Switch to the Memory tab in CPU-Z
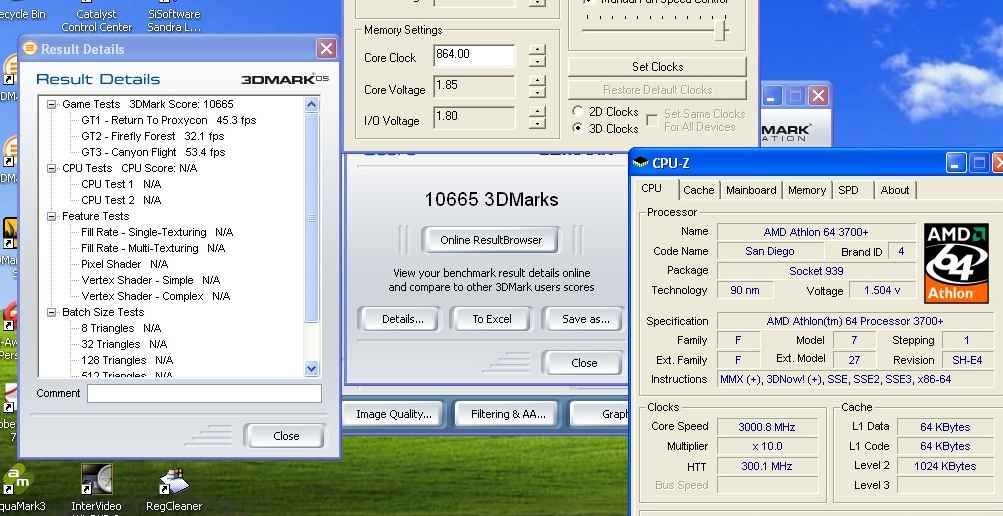 pos(806,190)
